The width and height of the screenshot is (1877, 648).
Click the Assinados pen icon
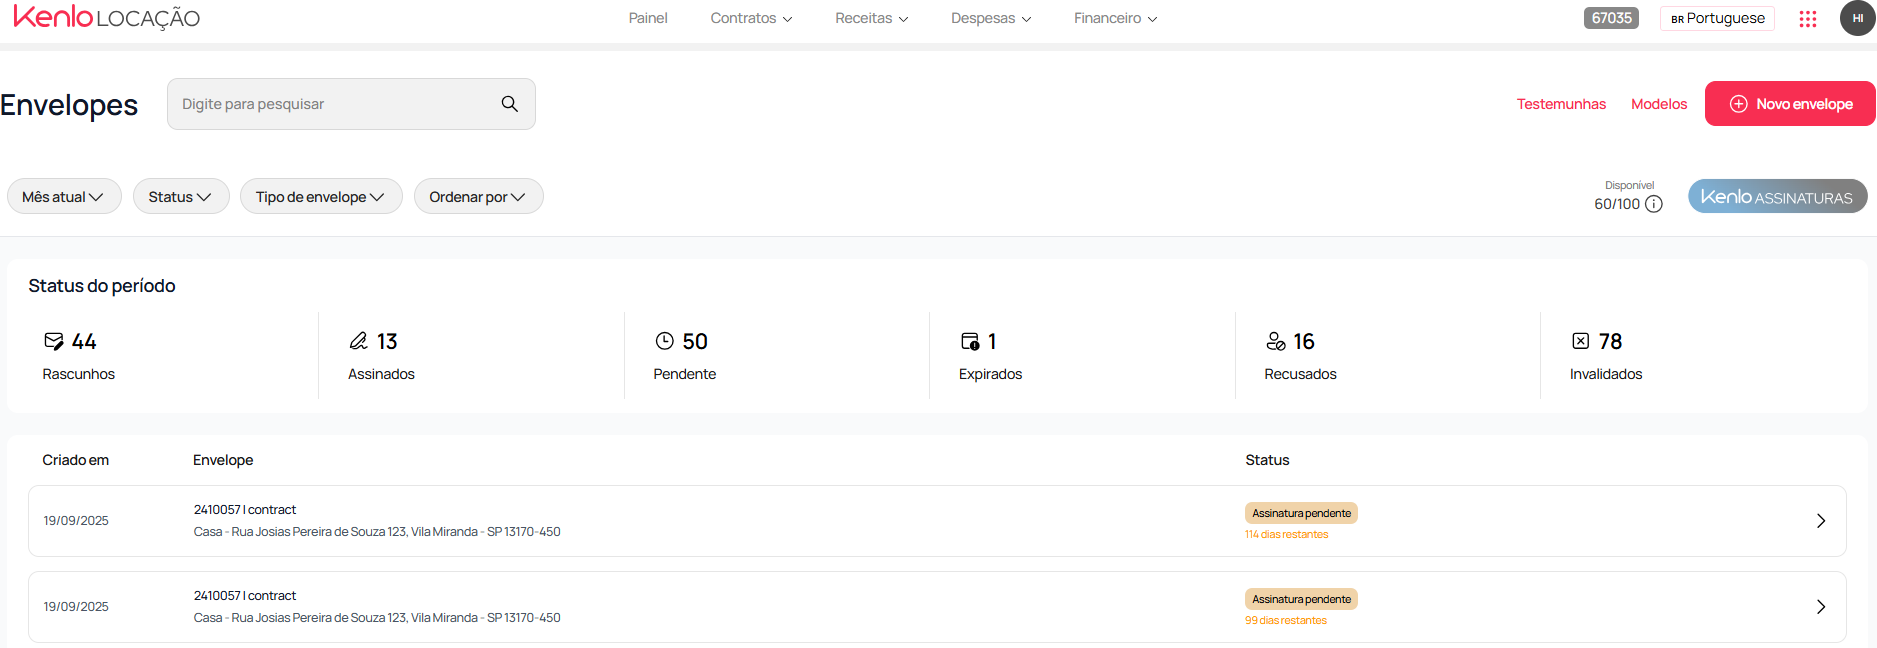click(x=359, y=341)
